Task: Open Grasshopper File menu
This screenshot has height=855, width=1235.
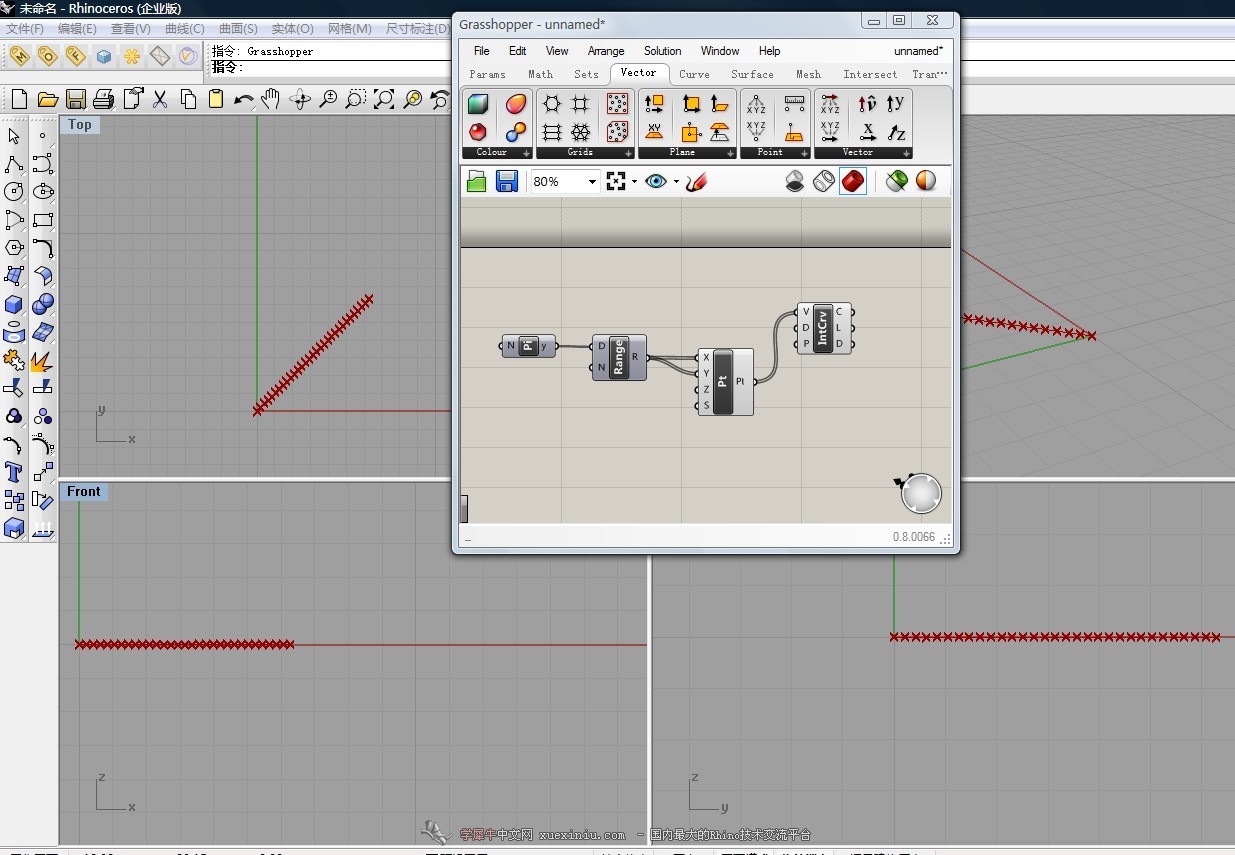Action: (482, 51)
